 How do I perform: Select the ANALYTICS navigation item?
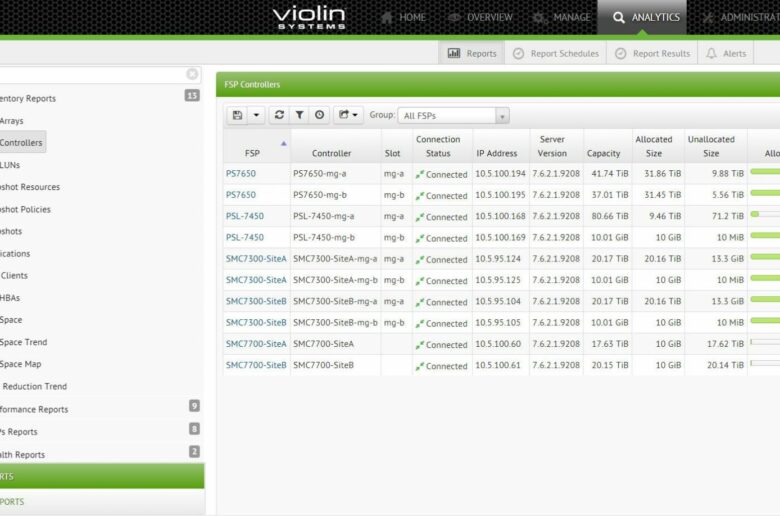(x=642, y=17)
